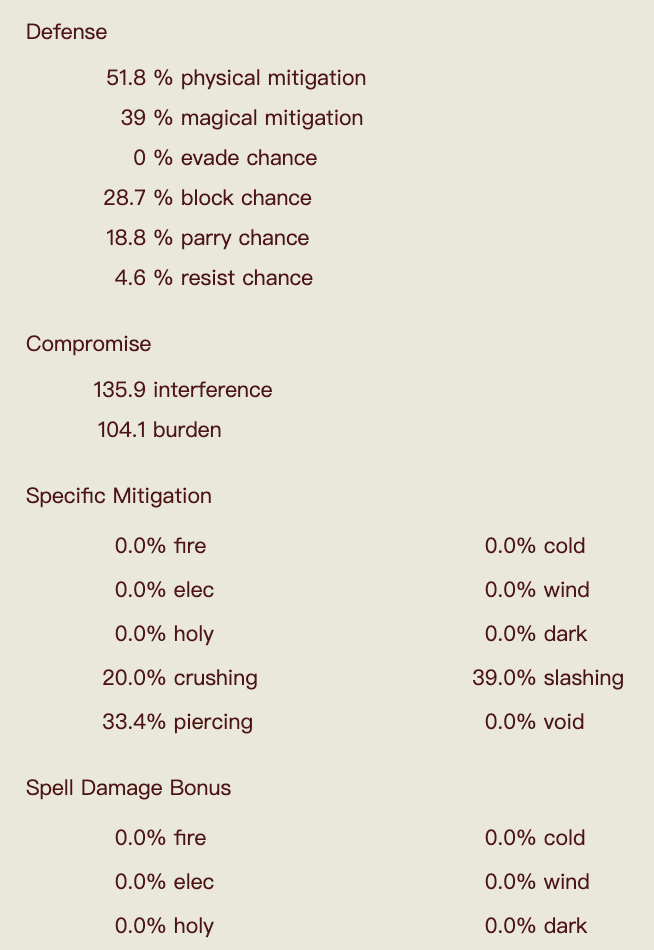Click the resist chance stat
Image resolution: width=654 pixels, height=950 pixels.
click(213, 278)
